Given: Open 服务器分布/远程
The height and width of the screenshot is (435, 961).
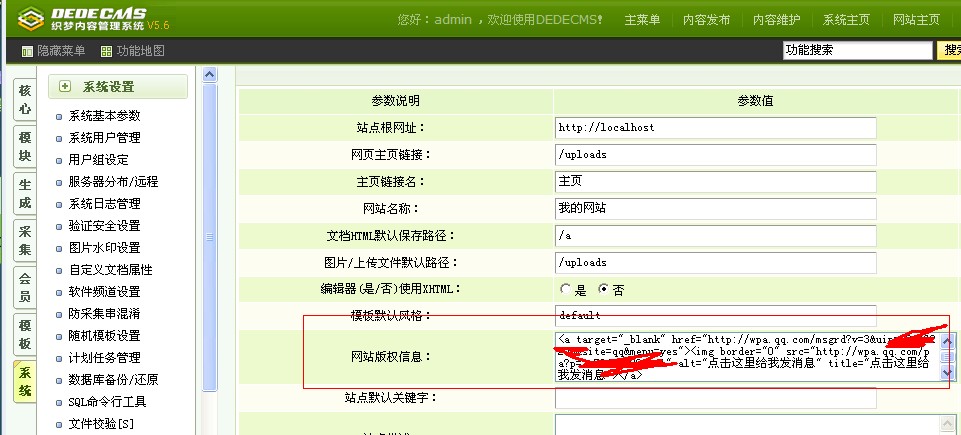Looking at the screenshot, I should click(x=113, y=182).
